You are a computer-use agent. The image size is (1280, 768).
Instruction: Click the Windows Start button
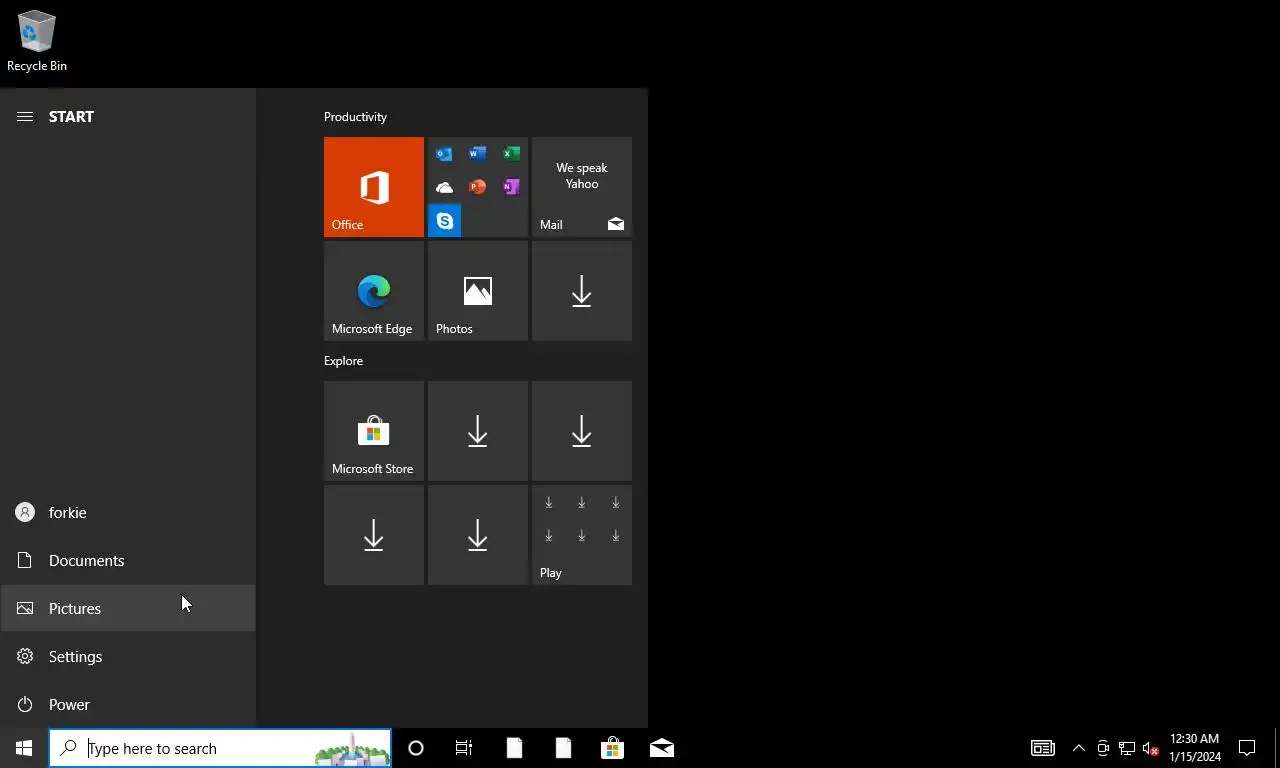(x=24, y=748)
